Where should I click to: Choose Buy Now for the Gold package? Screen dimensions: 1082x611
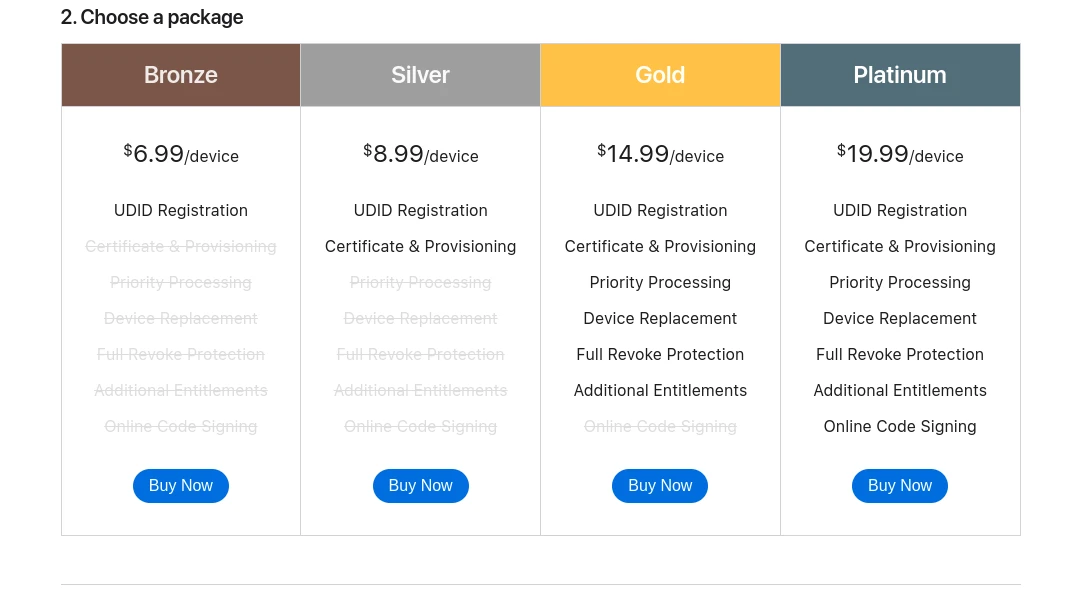coord(660,486)
